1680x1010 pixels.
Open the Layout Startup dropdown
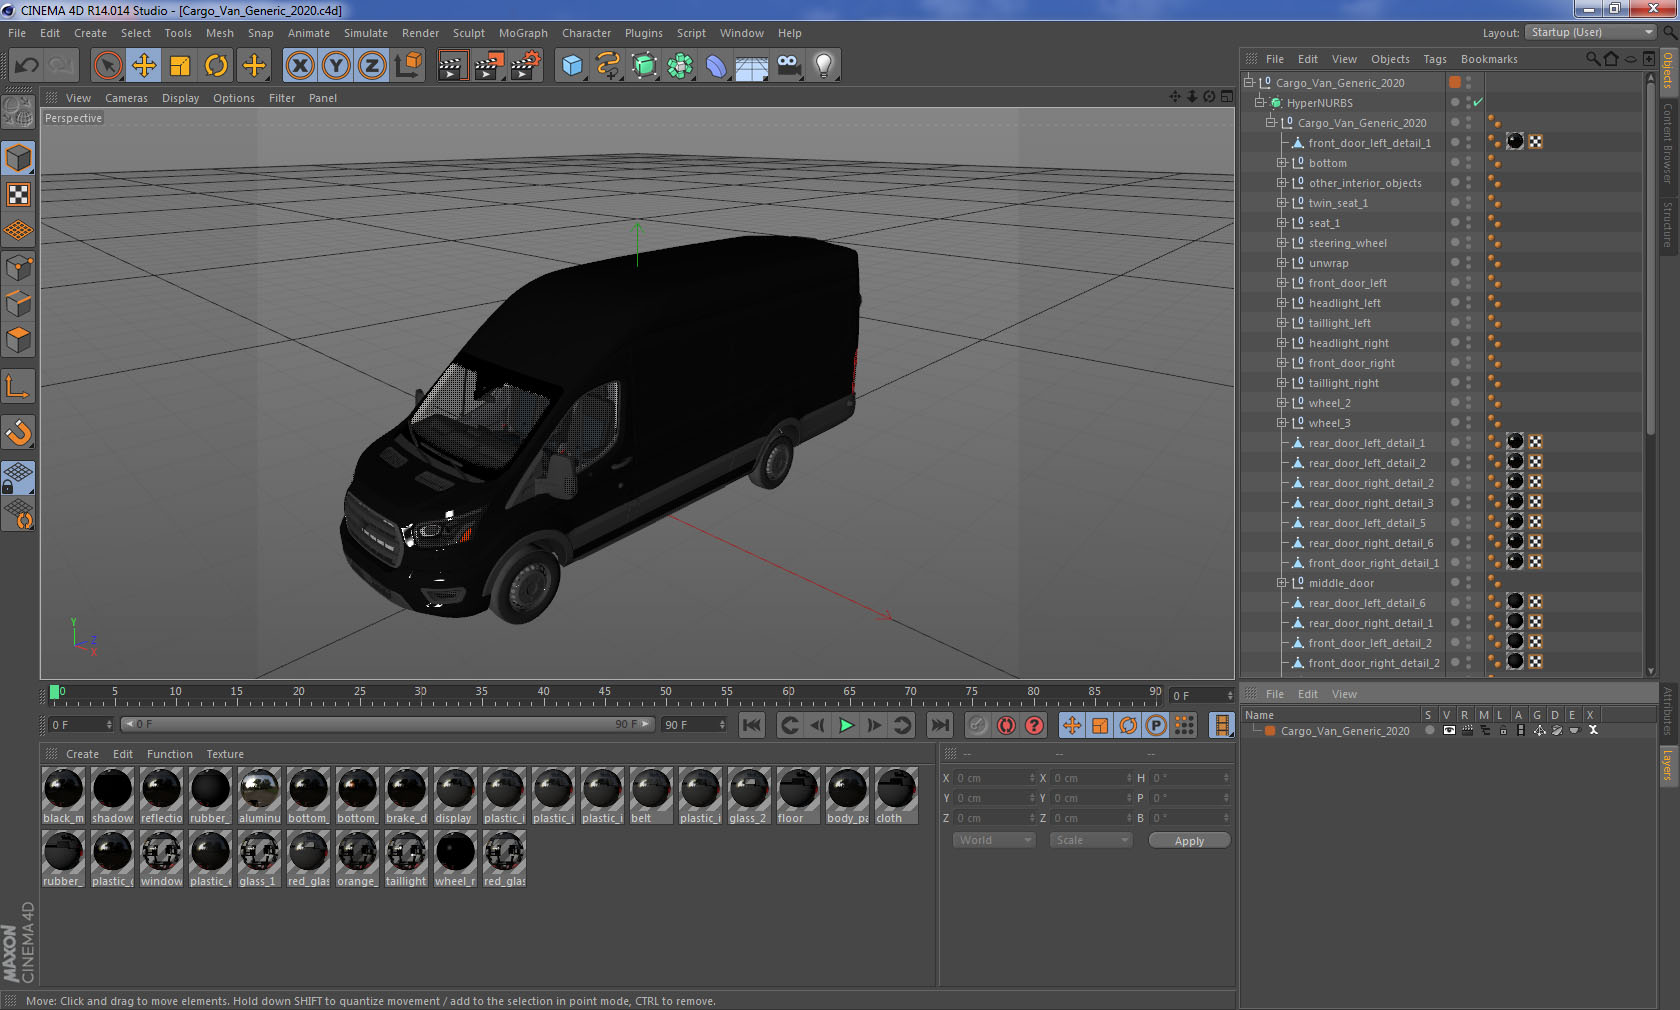1592,32
